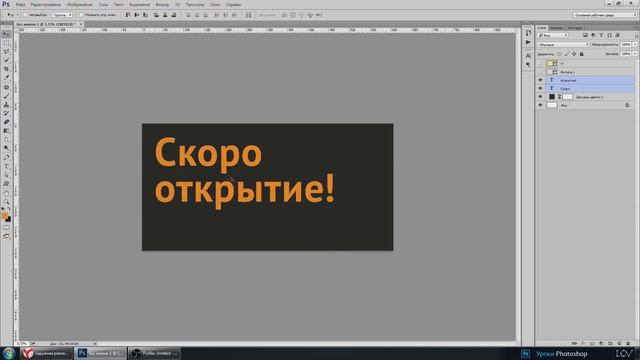Open the collapsed Actions panel icon
The height and width of the screenshot is (360, 640).
[528, 42]
